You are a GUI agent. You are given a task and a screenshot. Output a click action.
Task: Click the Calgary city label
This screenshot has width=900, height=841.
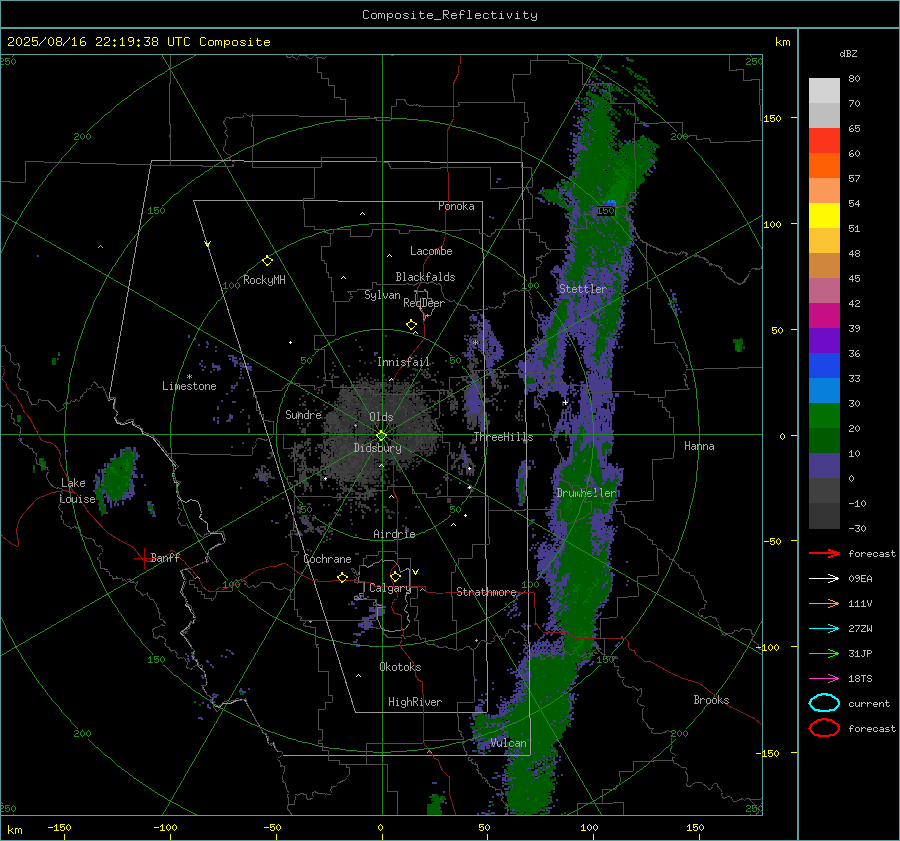point(390,588)
